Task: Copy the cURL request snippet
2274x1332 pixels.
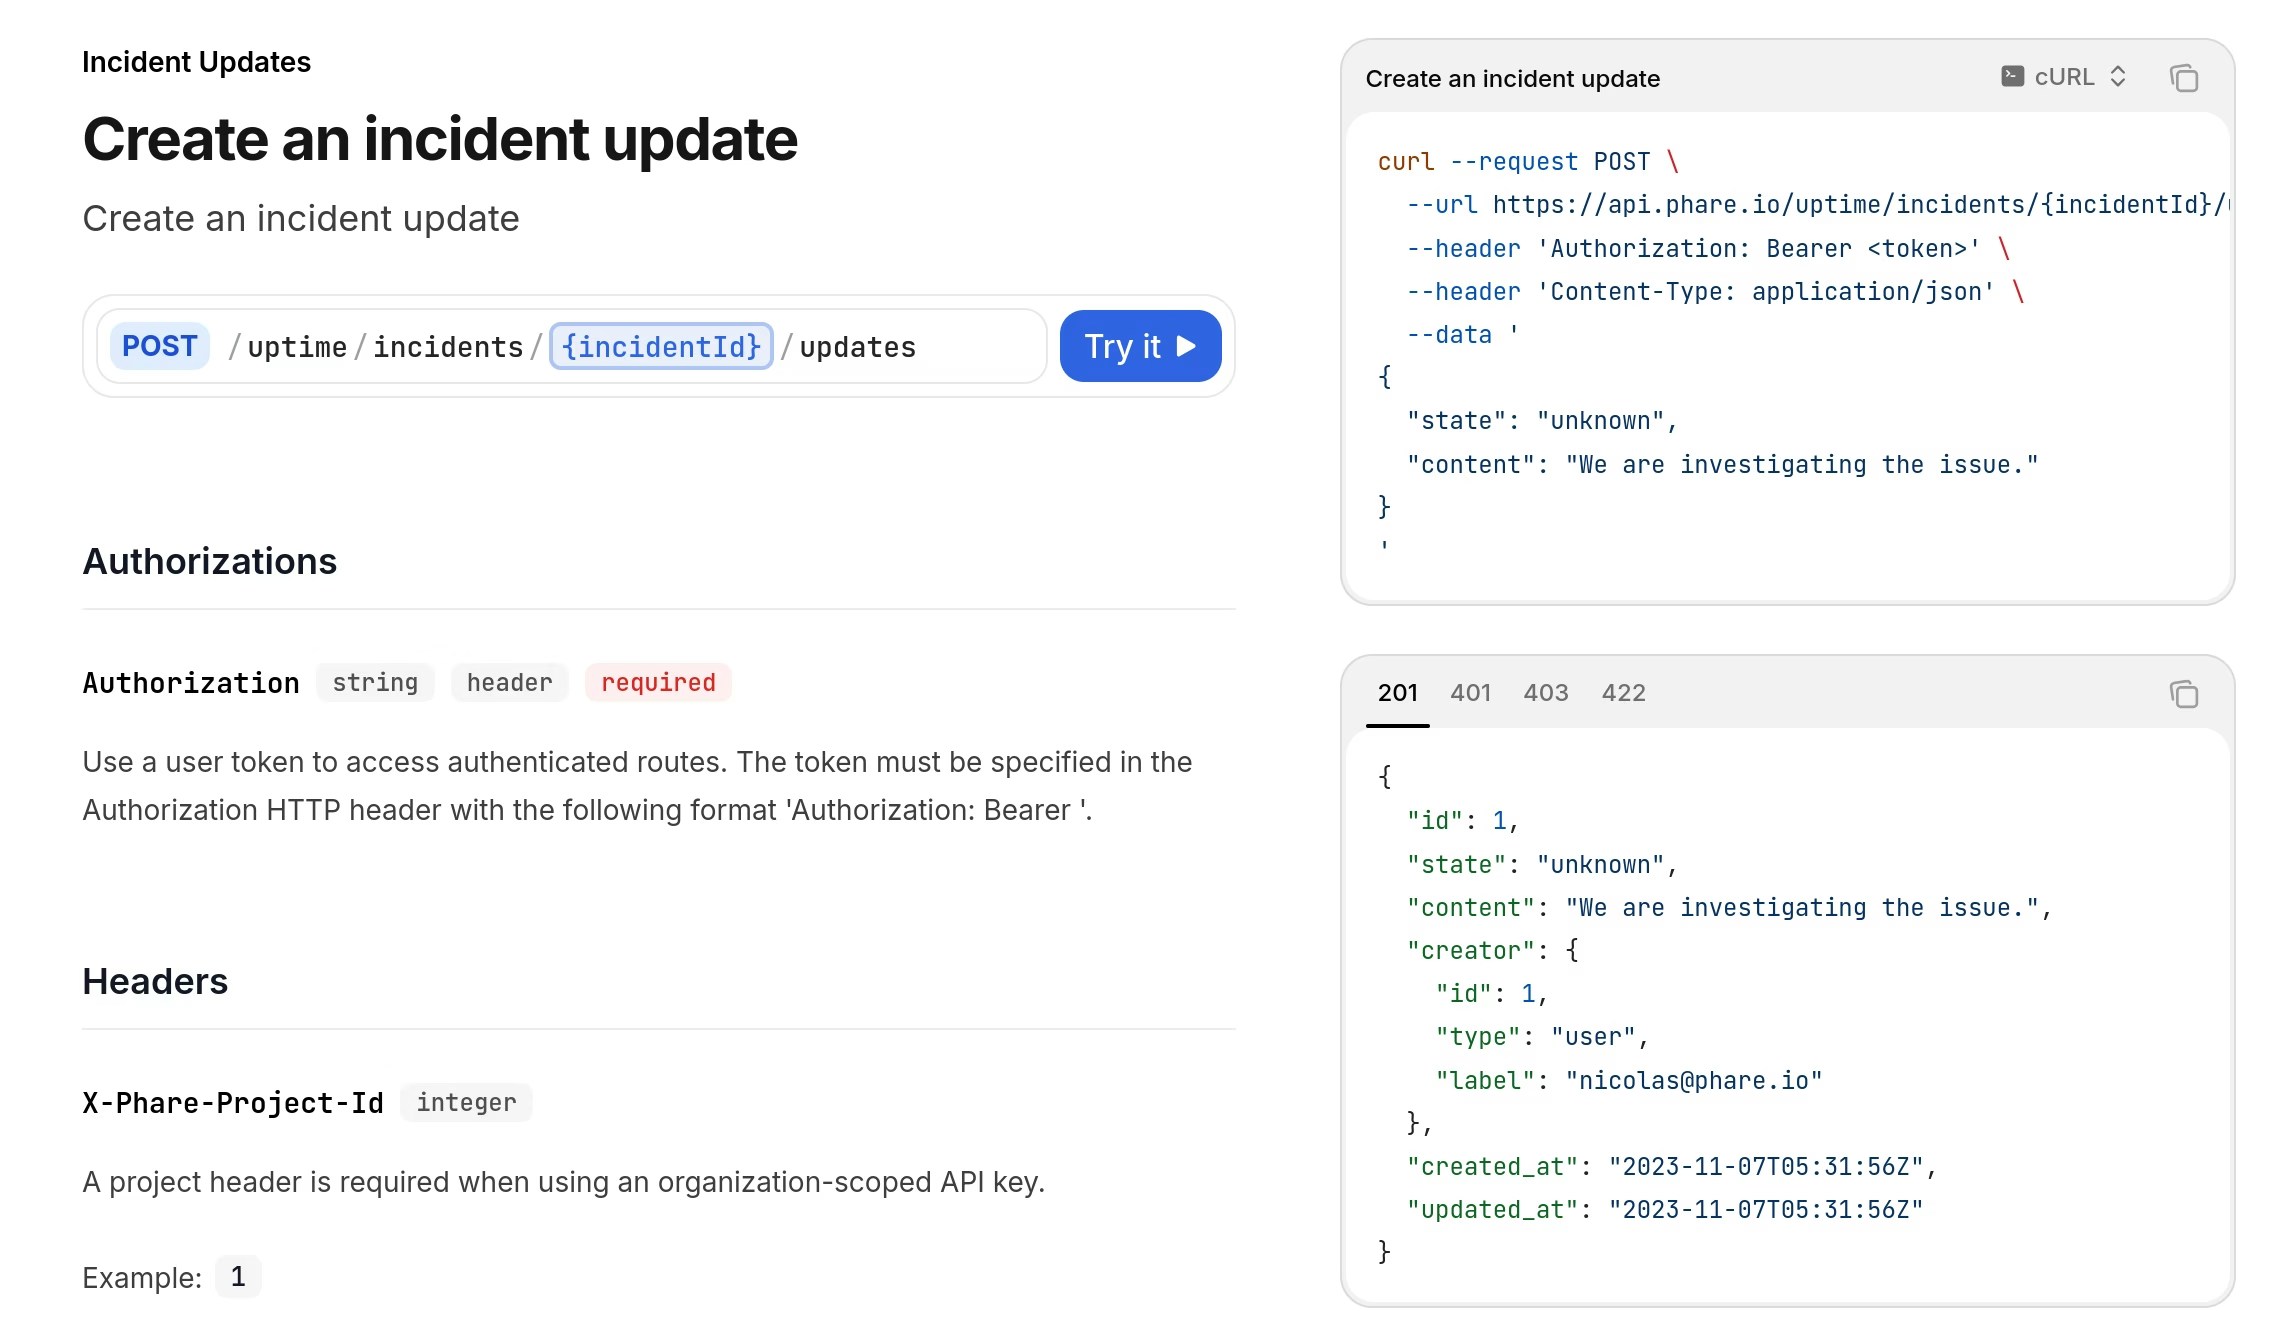Action: (x=2185, y=78)
